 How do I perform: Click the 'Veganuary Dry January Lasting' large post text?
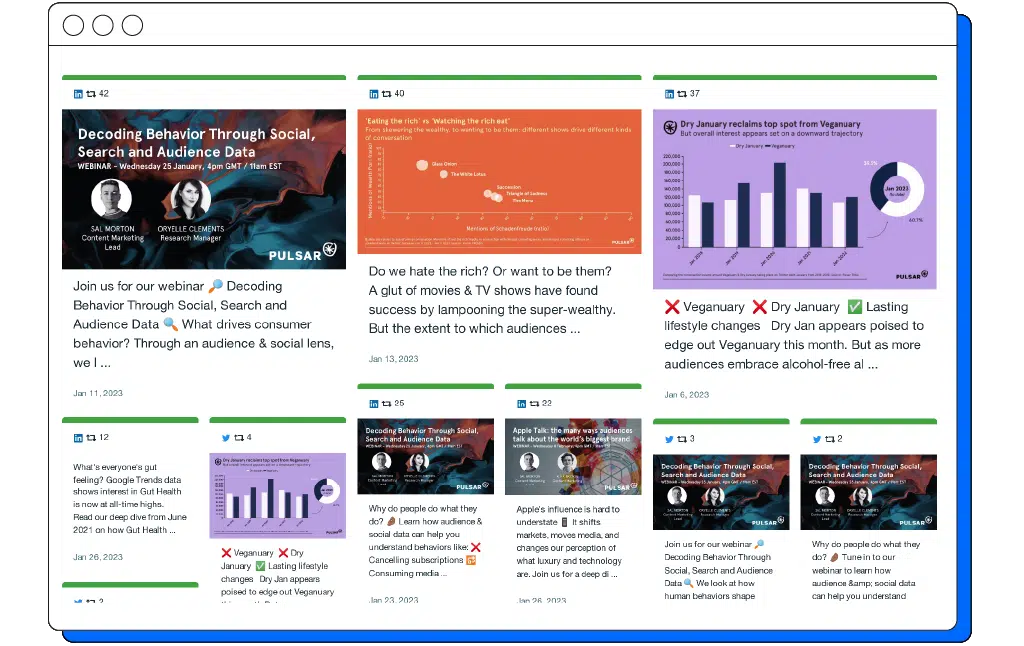(x=794, y=336)
